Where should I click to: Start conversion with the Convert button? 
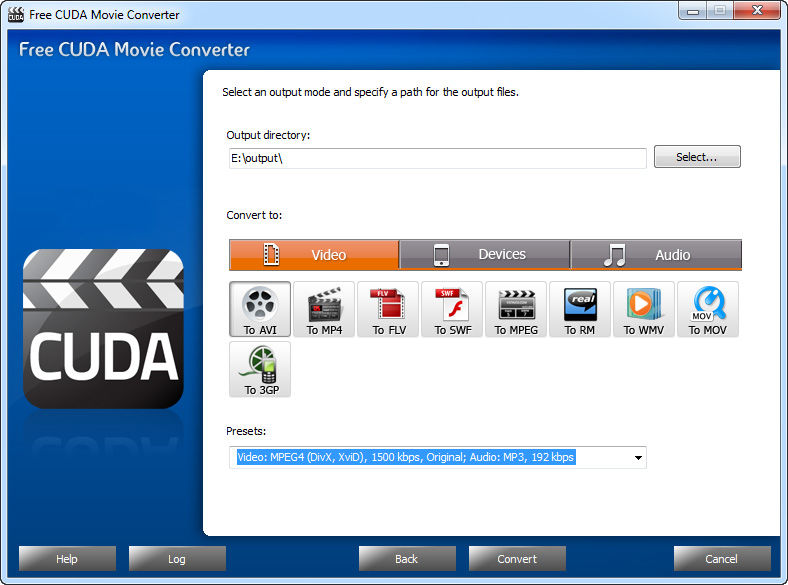517,559
